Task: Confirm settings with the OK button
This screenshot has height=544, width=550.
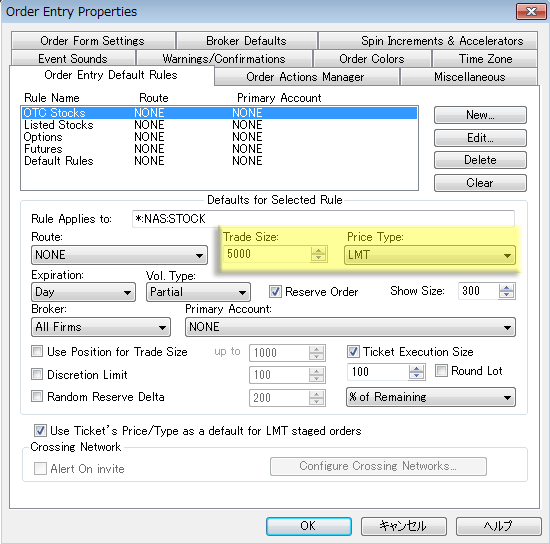Action: coord(309,526)
